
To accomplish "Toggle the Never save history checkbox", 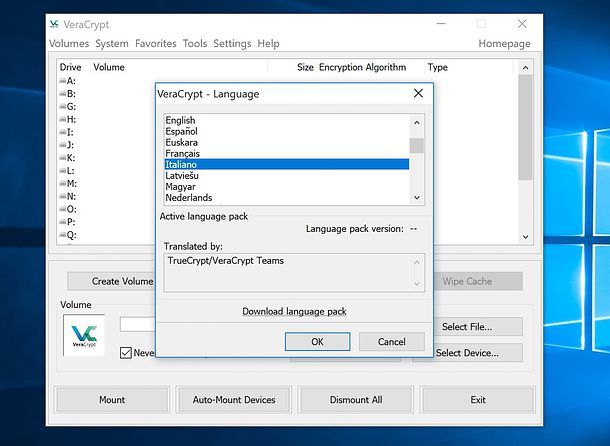I will (x=126, y=353).
